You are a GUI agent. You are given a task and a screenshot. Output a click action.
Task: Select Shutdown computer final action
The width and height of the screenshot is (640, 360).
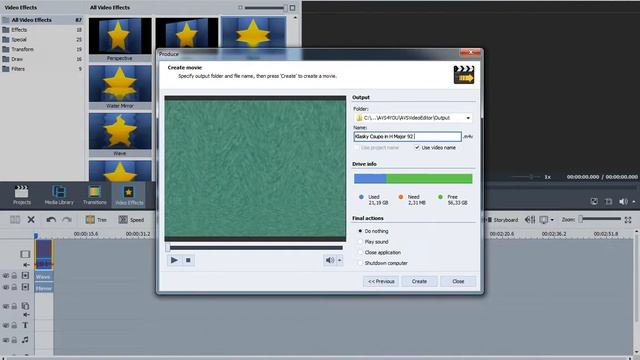360,263
